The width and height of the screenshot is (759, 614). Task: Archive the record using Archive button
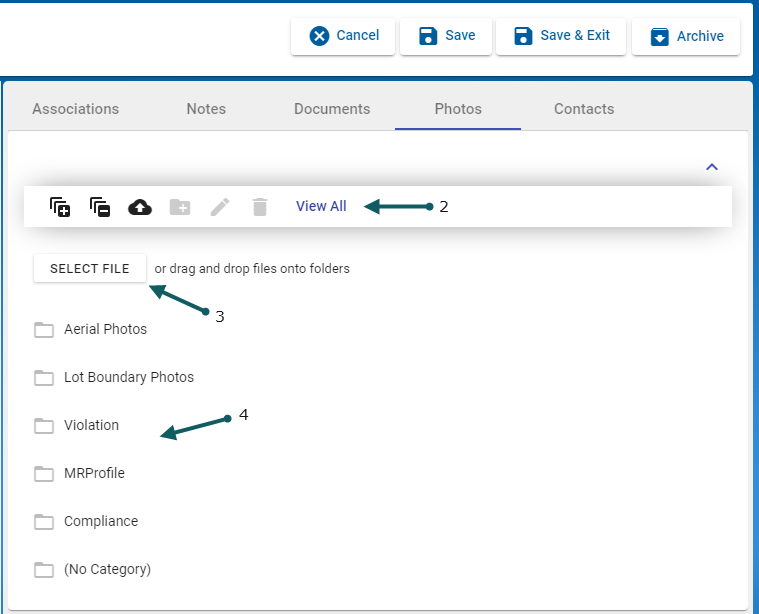point(686,36)
